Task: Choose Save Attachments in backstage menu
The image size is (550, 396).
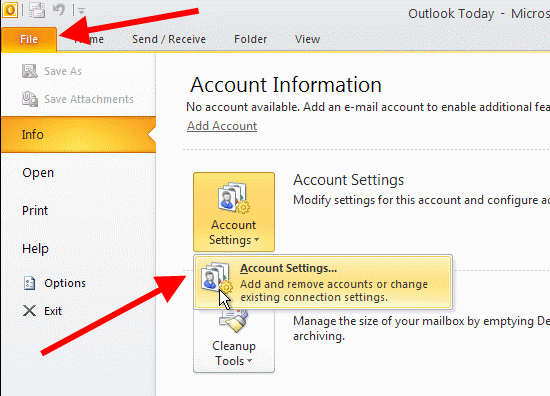Action: point(89,99)
